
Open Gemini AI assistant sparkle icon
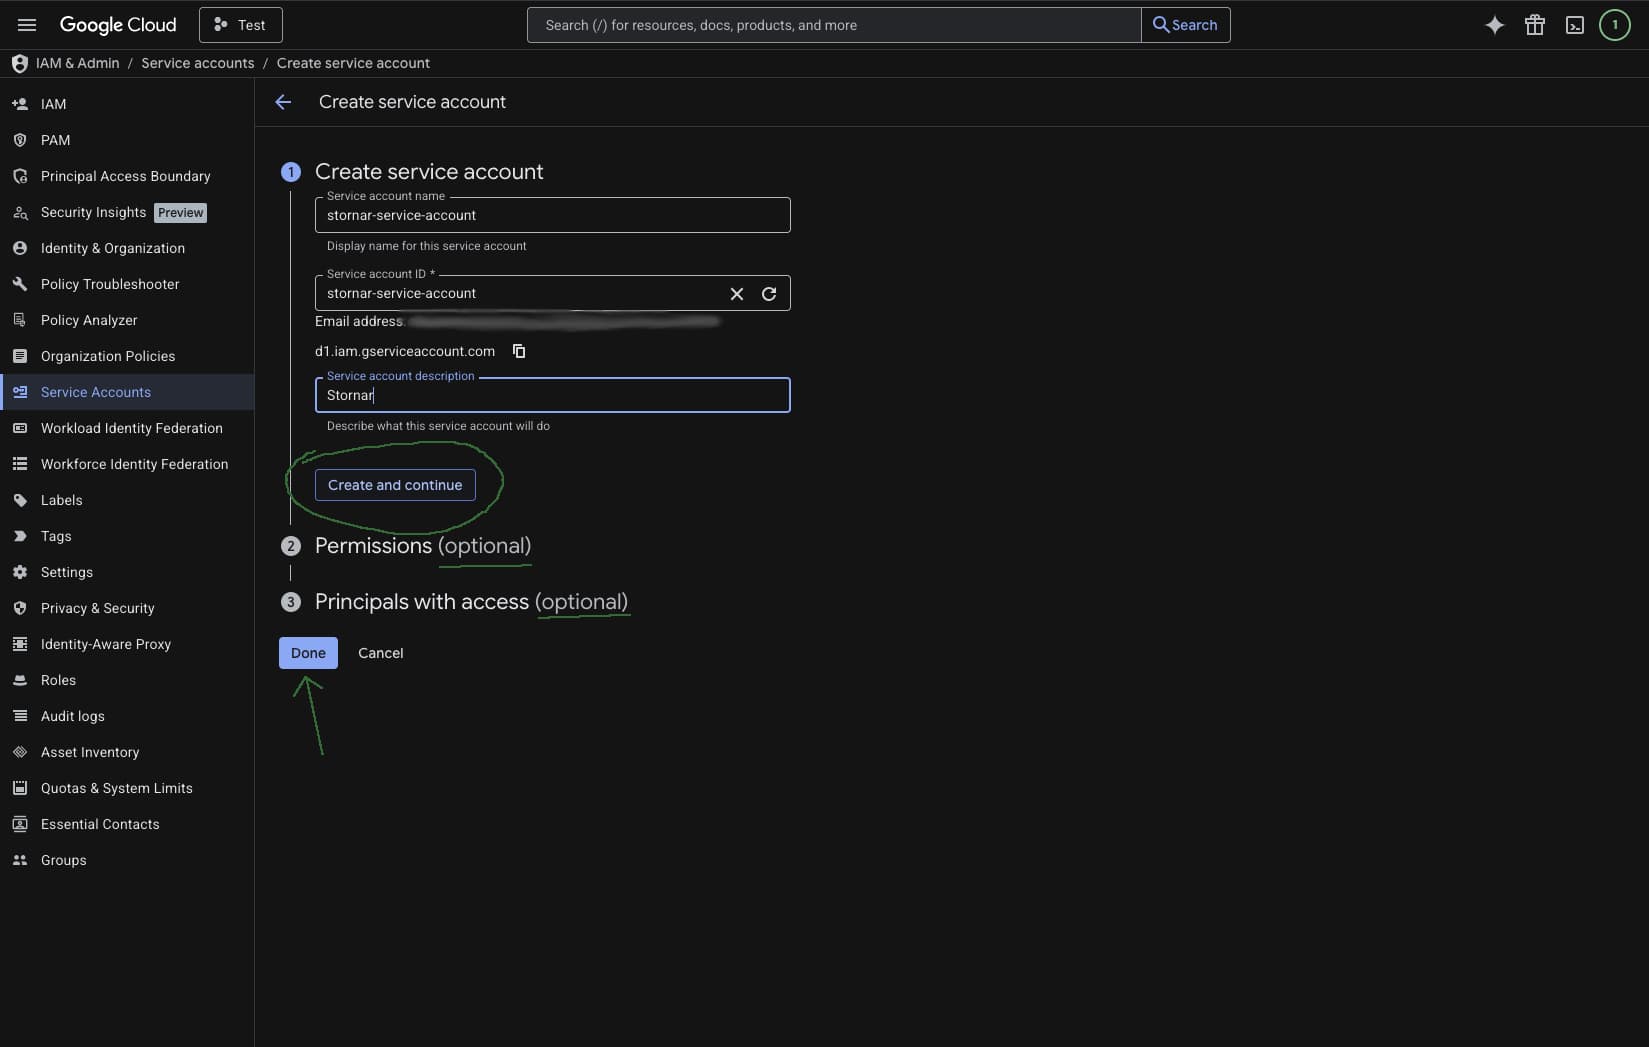coord(1494,25)
